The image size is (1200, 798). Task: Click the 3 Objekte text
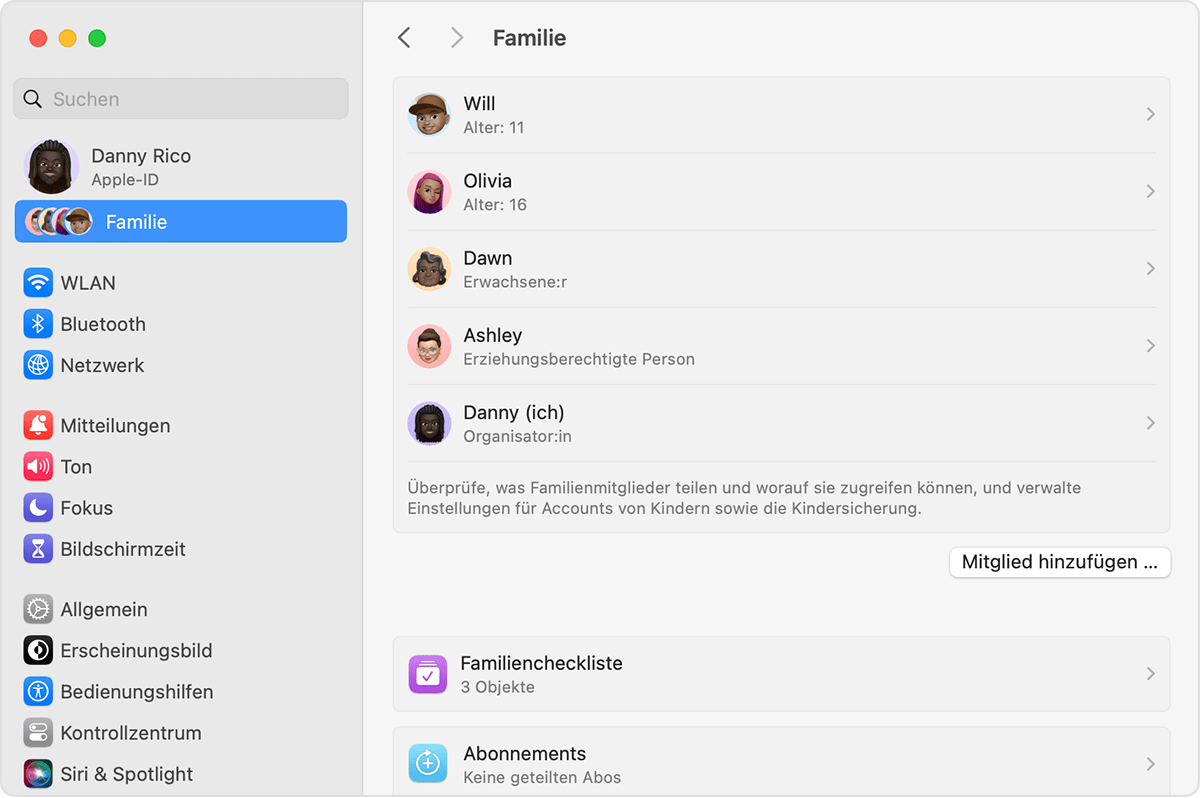click(497, 687)
